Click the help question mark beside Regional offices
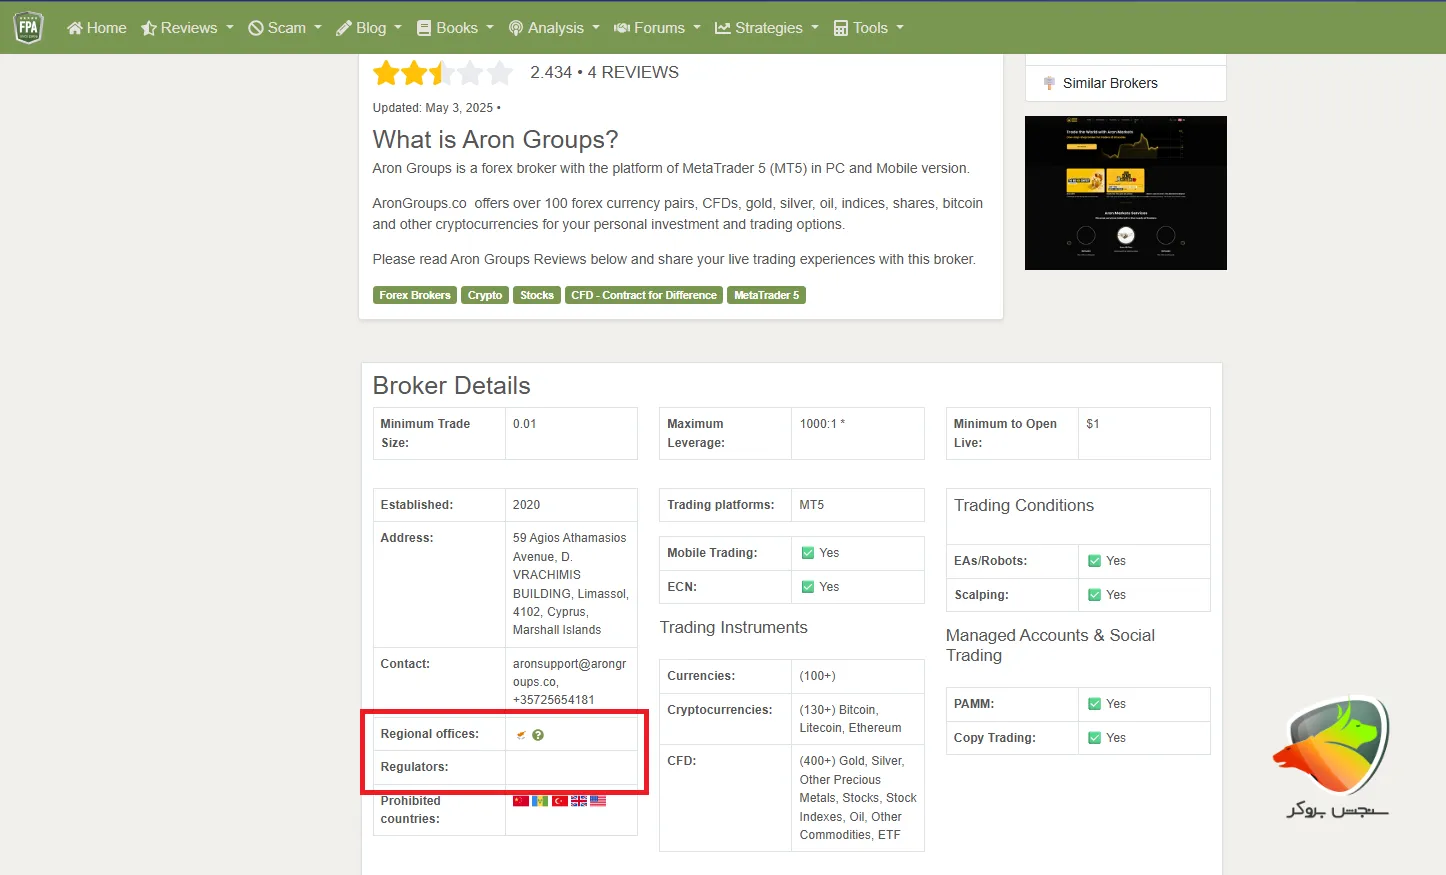Screen dimensions: 1446x875 [538, 735]
